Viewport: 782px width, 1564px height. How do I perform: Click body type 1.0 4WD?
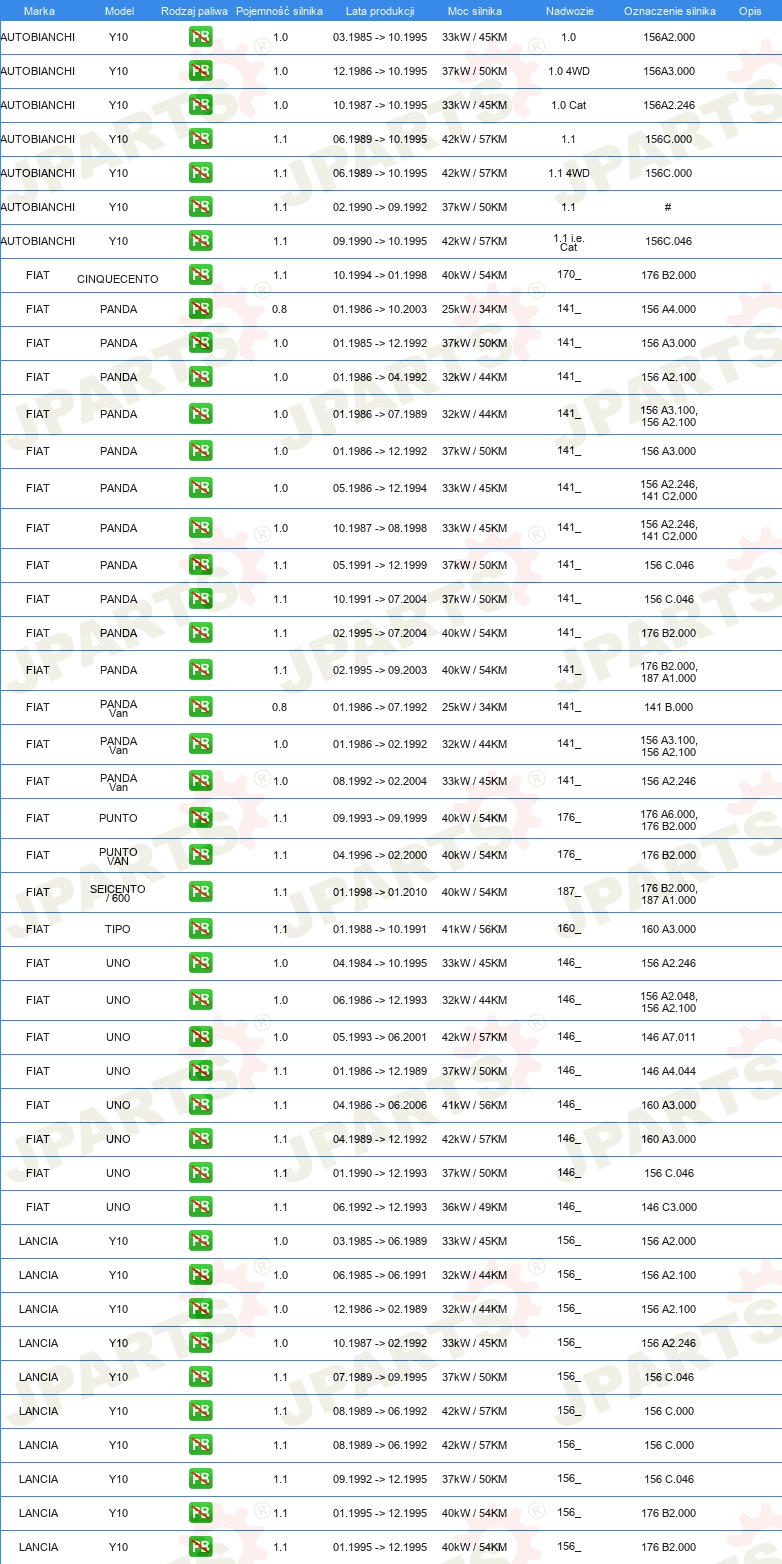click(569, 71)
